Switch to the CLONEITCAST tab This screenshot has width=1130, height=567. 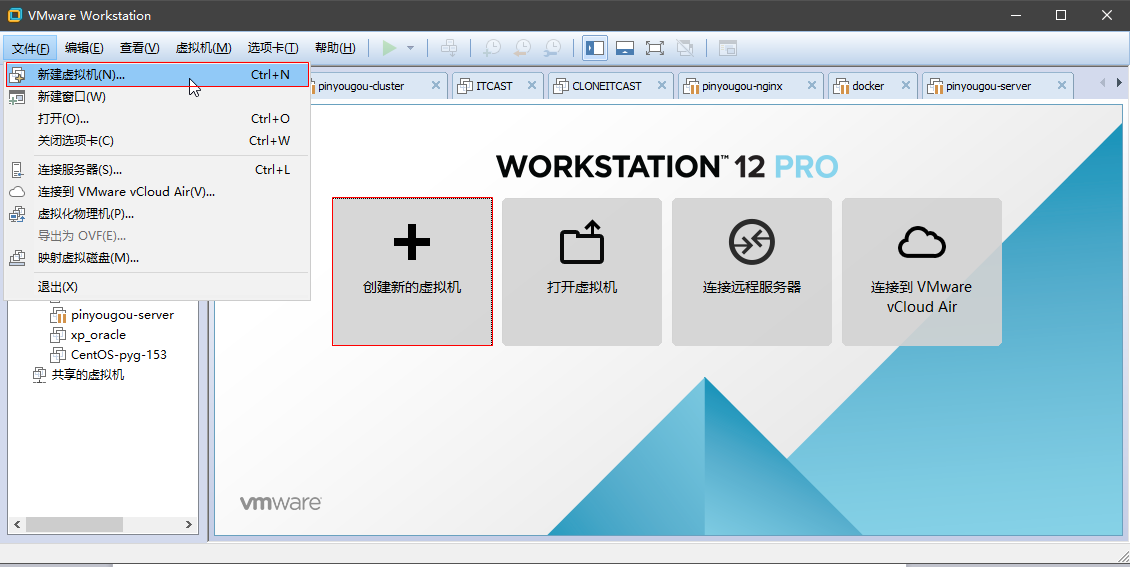(610, 86)
